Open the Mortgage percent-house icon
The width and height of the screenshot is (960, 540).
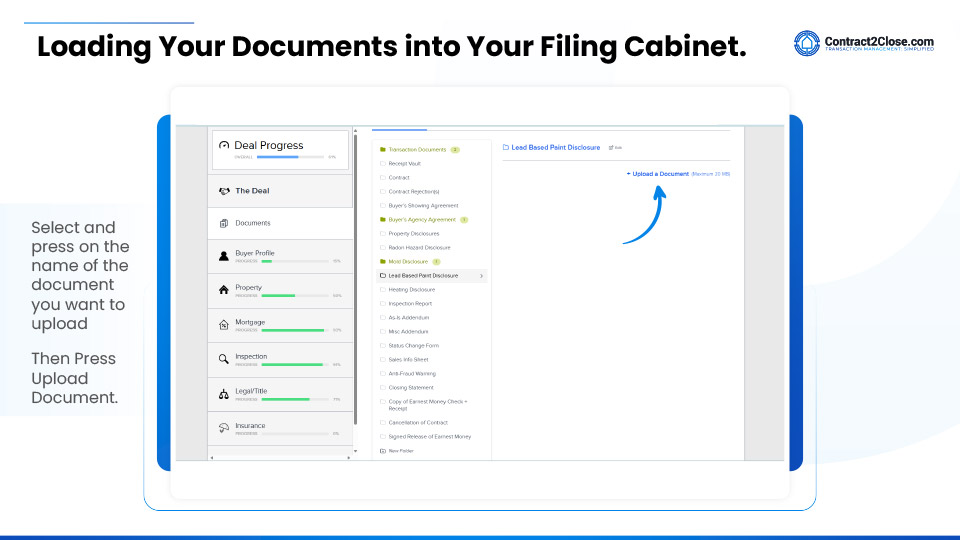tap(224, 325)
